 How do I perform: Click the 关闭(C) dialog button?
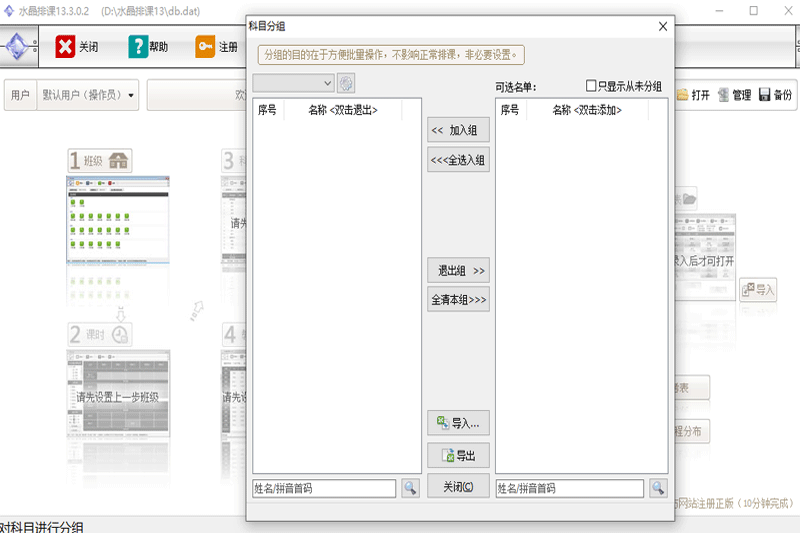(458, 487)
